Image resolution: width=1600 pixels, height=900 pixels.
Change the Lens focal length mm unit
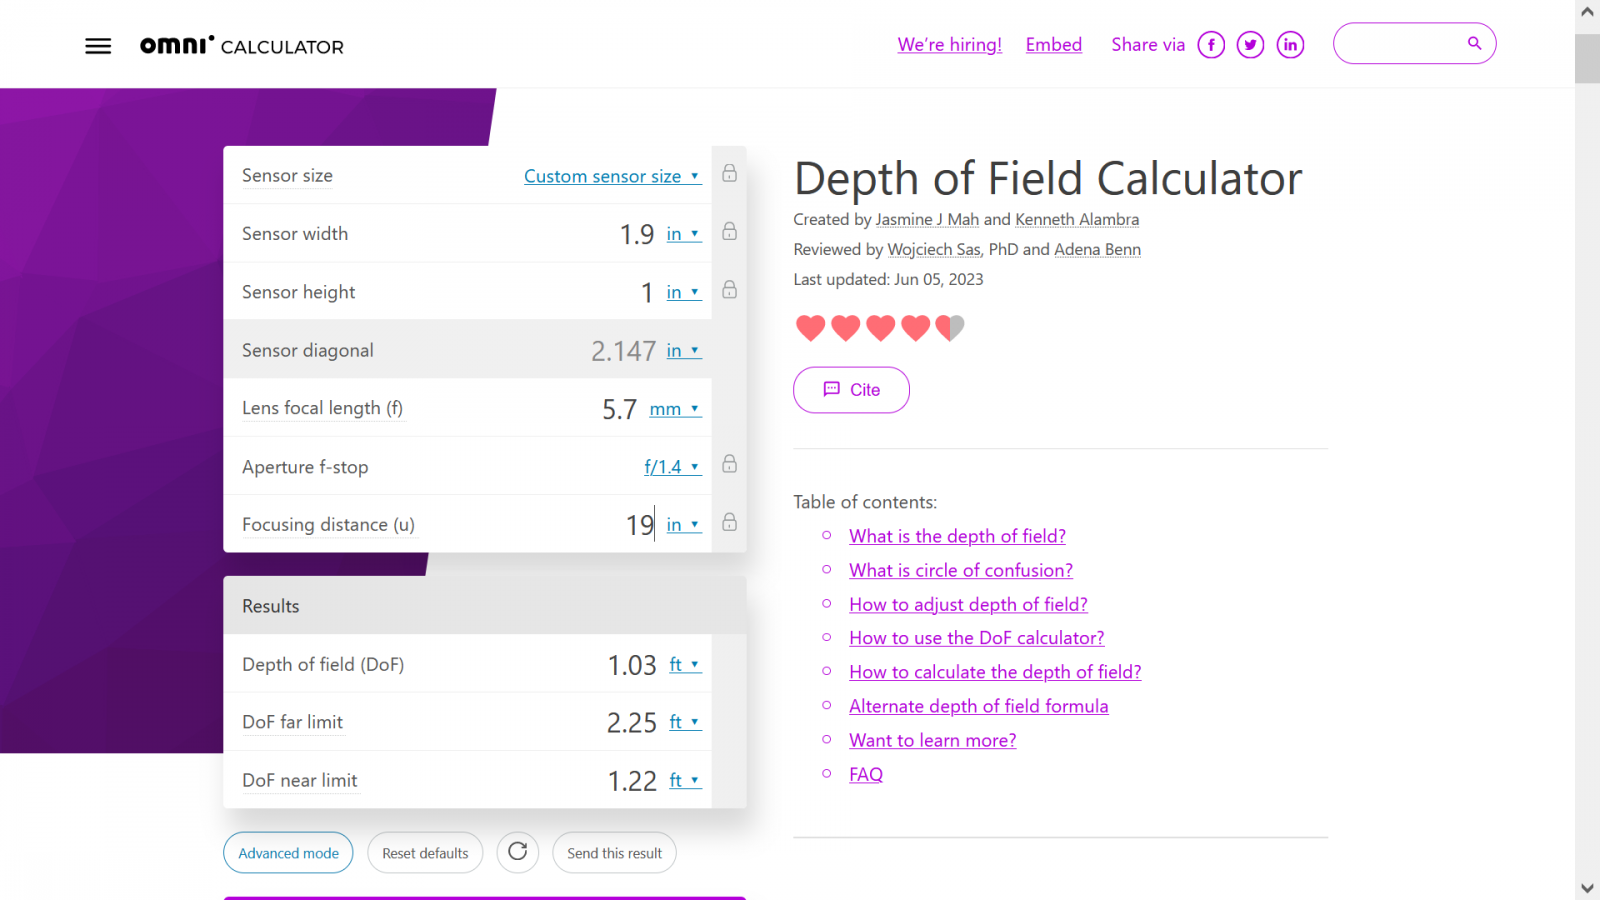click(674, 409)
